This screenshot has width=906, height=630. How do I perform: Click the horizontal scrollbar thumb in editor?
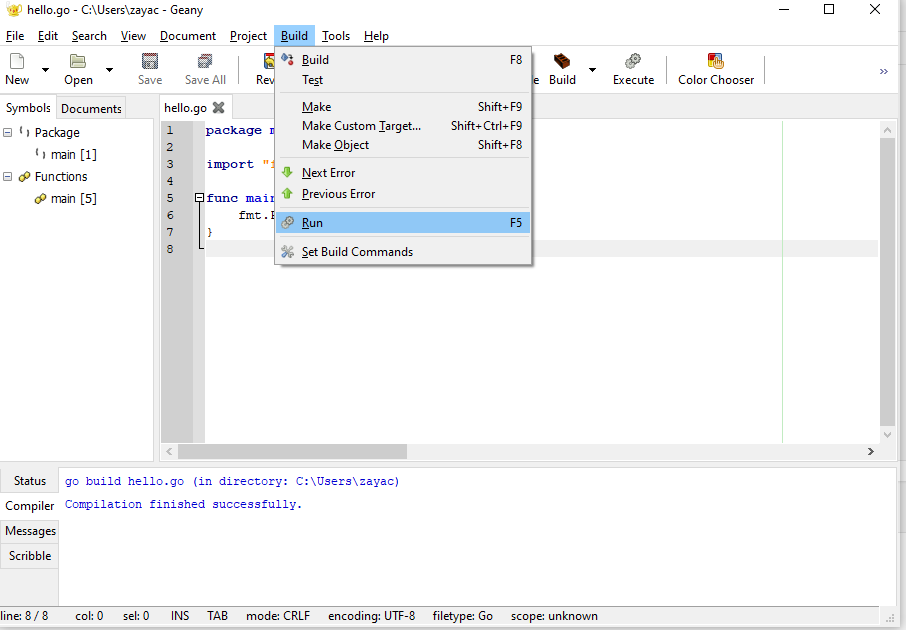[x=292, y=451]
